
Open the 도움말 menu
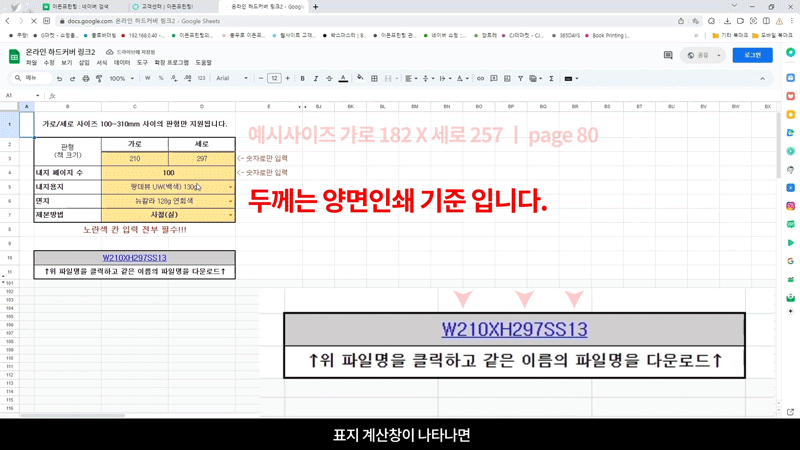(x=204, y=63)
